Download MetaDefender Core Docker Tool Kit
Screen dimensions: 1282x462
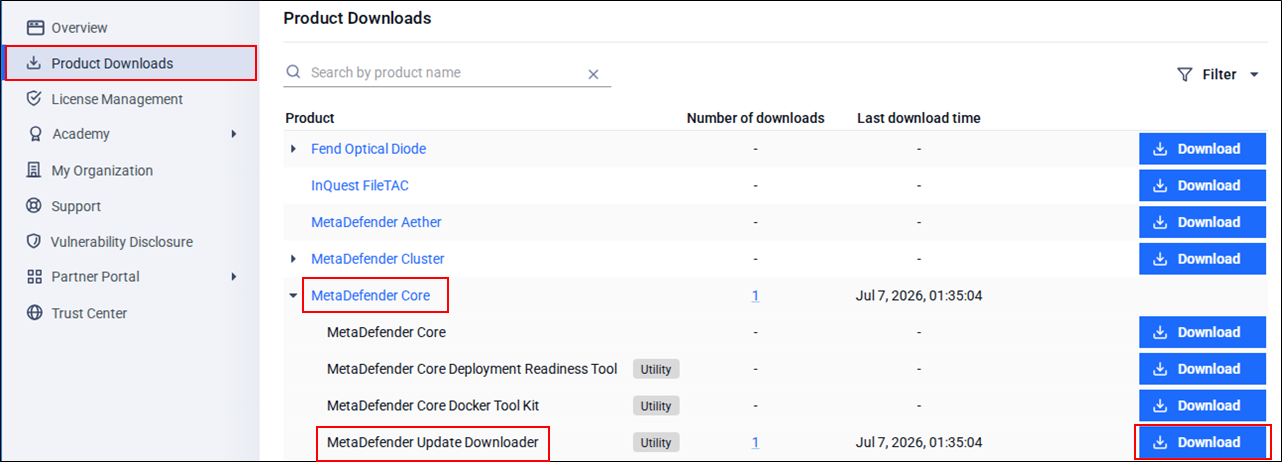click(x=1203, y=406)
